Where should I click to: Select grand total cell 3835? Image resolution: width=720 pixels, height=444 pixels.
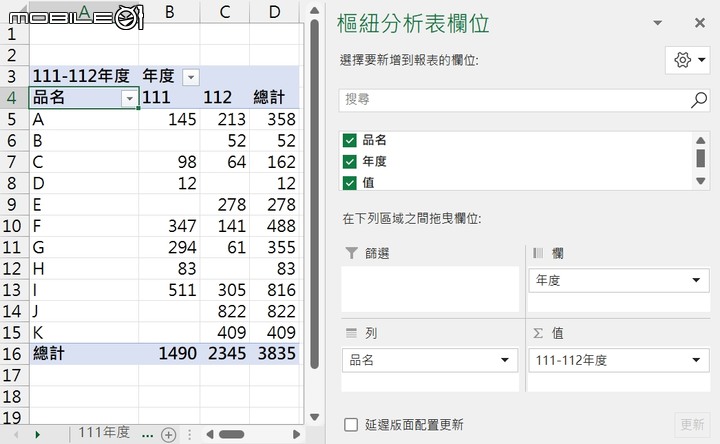(275, 354)
